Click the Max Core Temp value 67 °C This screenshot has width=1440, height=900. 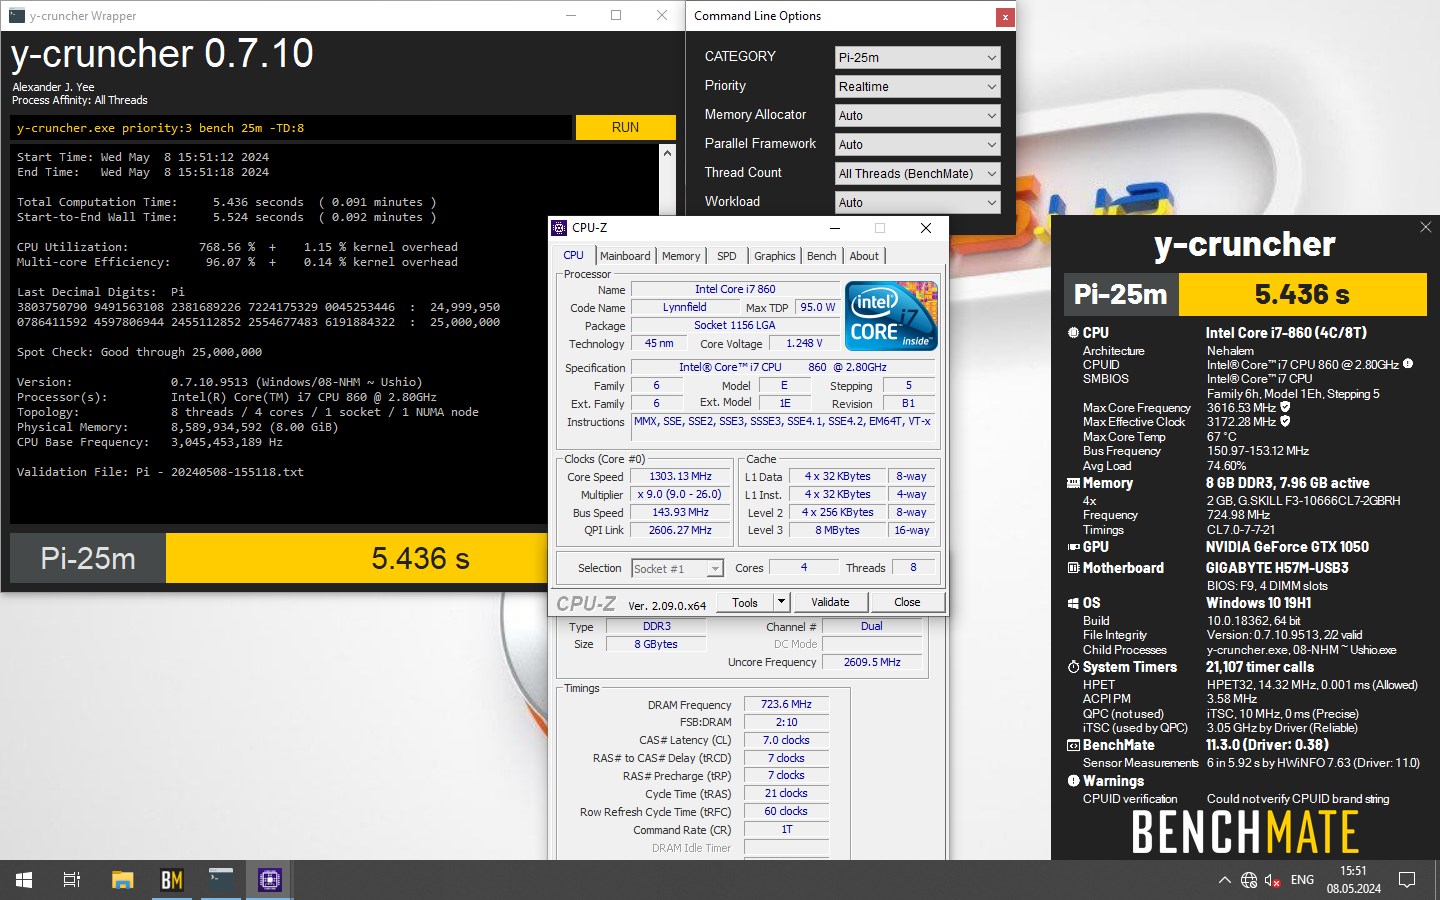pyautogui.click(x=1222, y=436)
